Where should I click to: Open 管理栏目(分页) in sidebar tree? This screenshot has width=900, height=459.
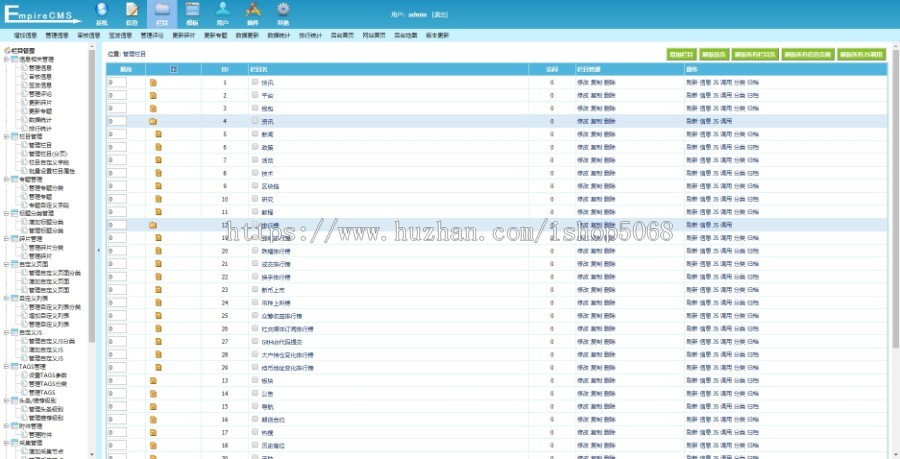[x=48, y=154]
